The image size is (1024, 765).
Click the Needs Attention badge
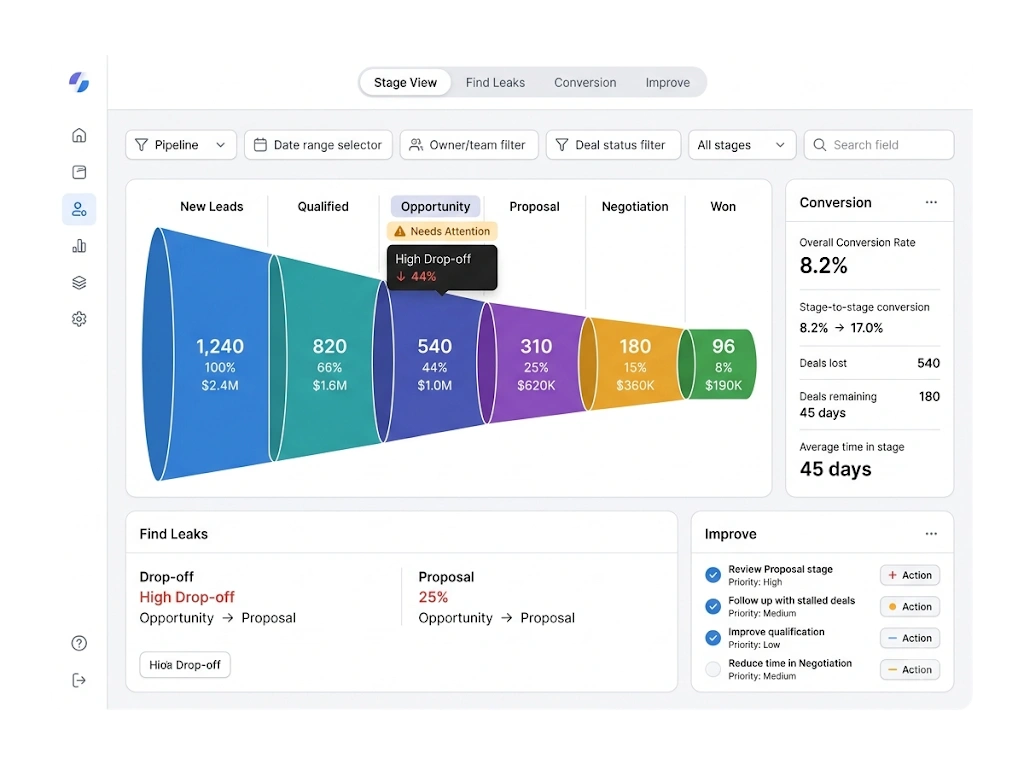(x=442, y=231)
